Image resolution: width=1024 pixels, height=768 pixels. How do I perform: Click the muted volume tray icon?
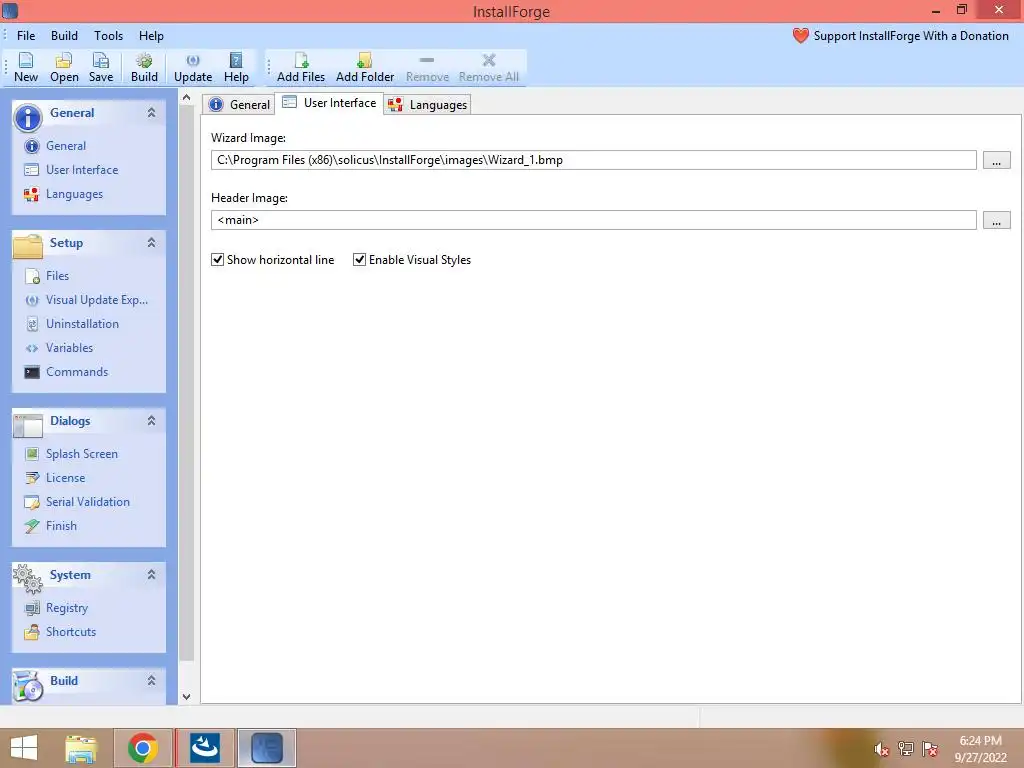click(x=882, y=749)
